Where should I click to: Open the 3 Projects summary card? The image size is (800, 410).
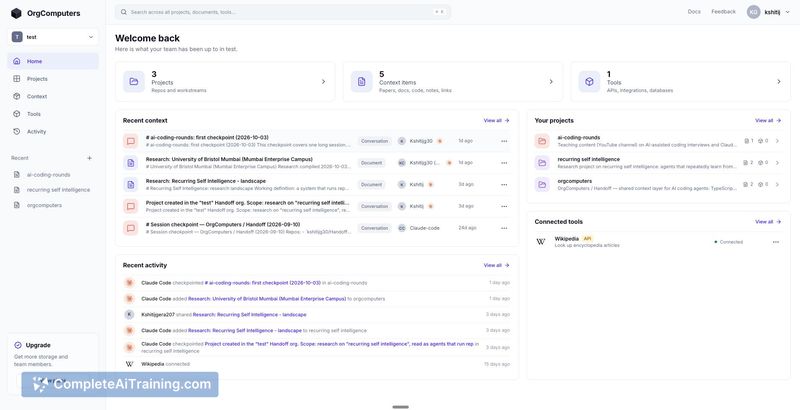pos(225,82)
